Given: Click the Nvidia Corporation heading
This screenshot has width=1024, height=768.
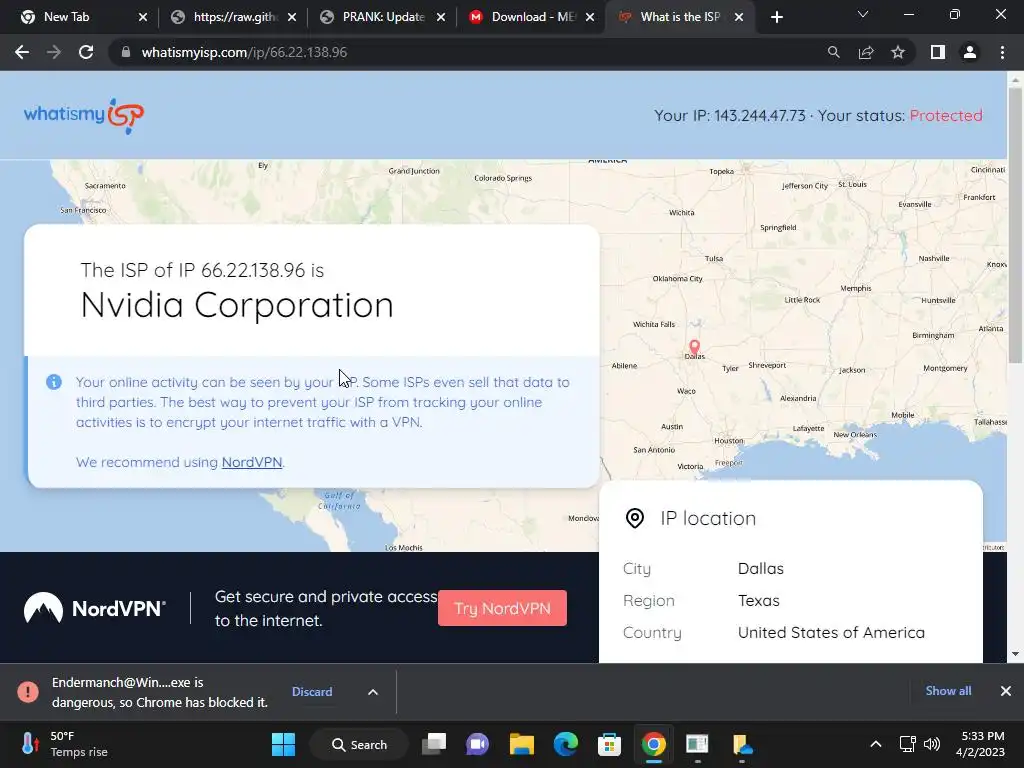Looking at the screenshot, I should point(237,305).
